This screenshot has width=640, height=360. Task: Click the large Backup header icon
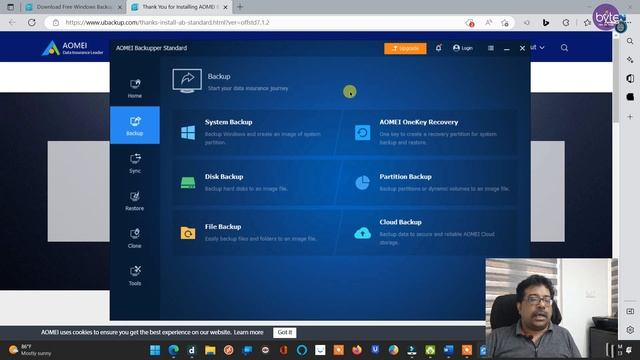click(187, 80)
